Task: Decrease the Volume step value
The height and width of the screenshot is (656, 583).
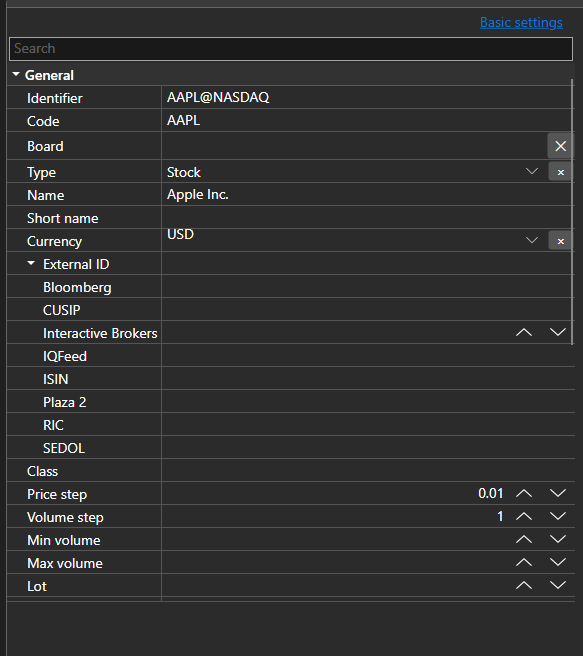Action: tap(557, 517)
